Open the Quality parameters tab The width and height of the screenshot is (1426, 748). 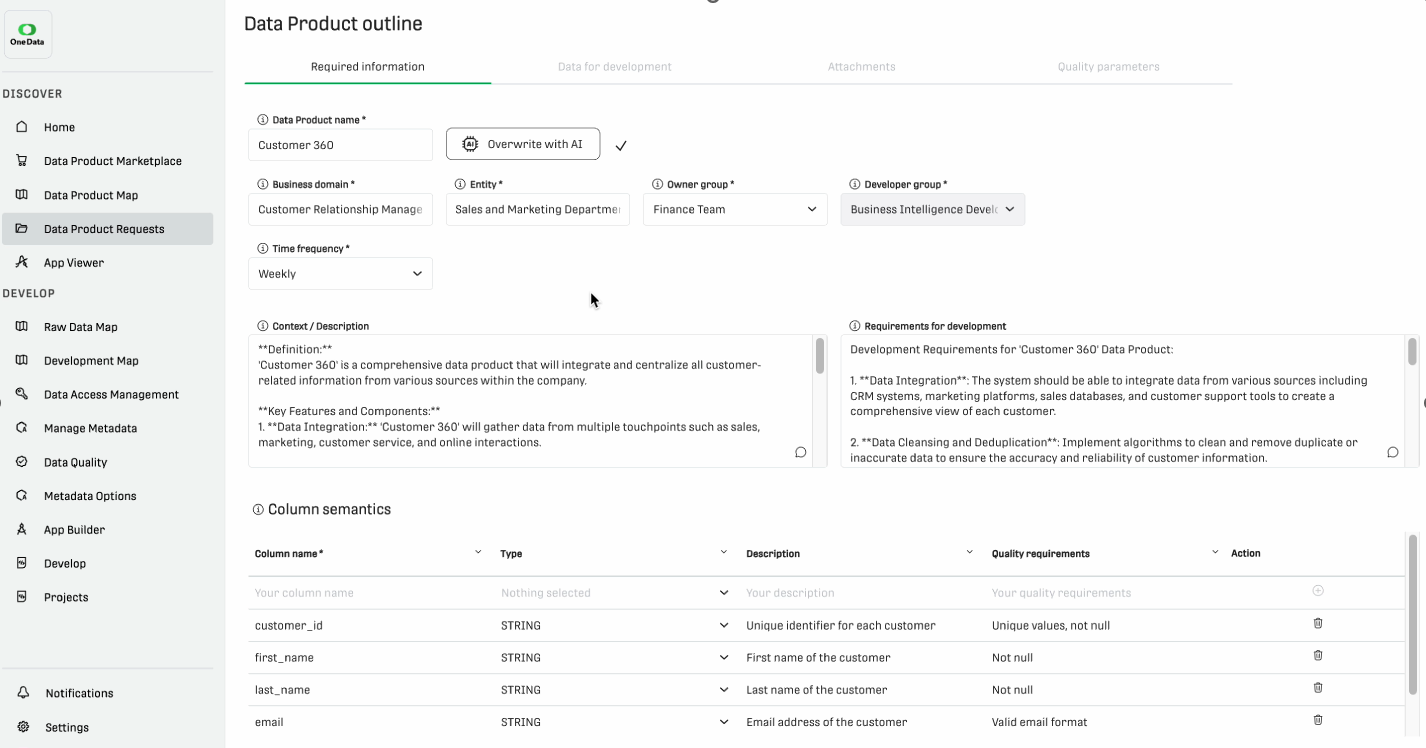(1108, 66)
